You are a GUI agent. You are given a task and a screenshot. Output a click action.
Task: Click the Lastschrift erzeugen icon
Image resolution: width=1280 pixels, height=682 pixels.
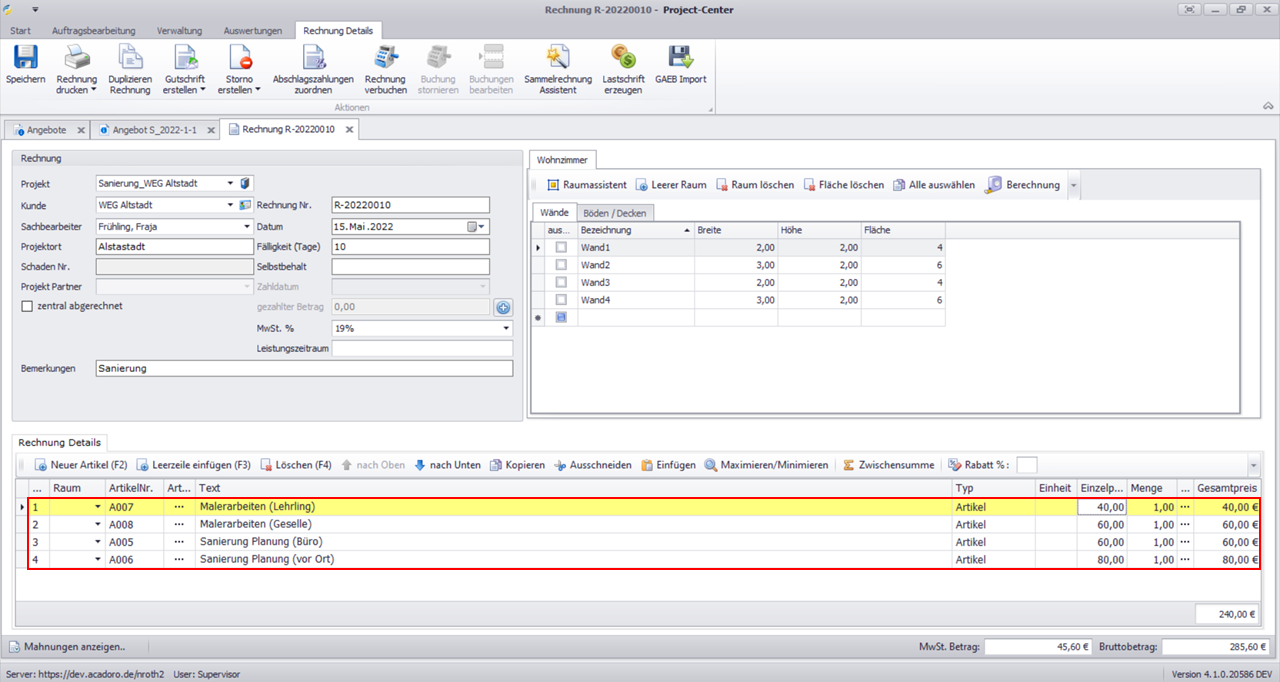(x=624, y=58)
